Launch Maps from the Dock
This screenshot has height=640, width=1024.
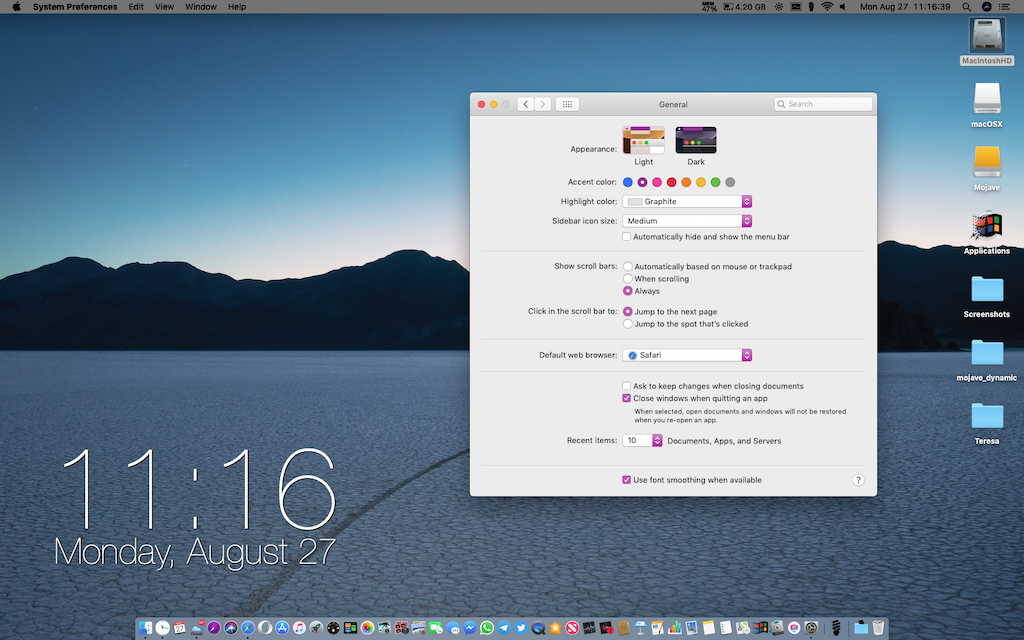742,628
